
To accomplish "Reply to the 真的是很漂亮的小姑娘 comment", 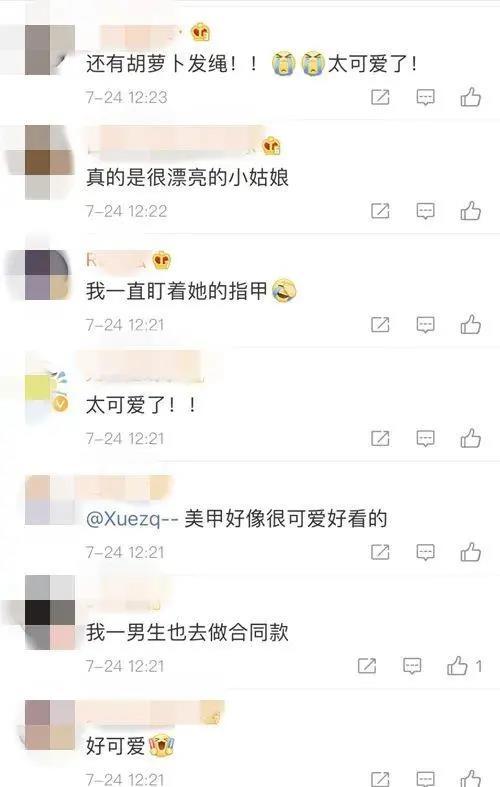I will pyautogui.click(x=425, y=211).
